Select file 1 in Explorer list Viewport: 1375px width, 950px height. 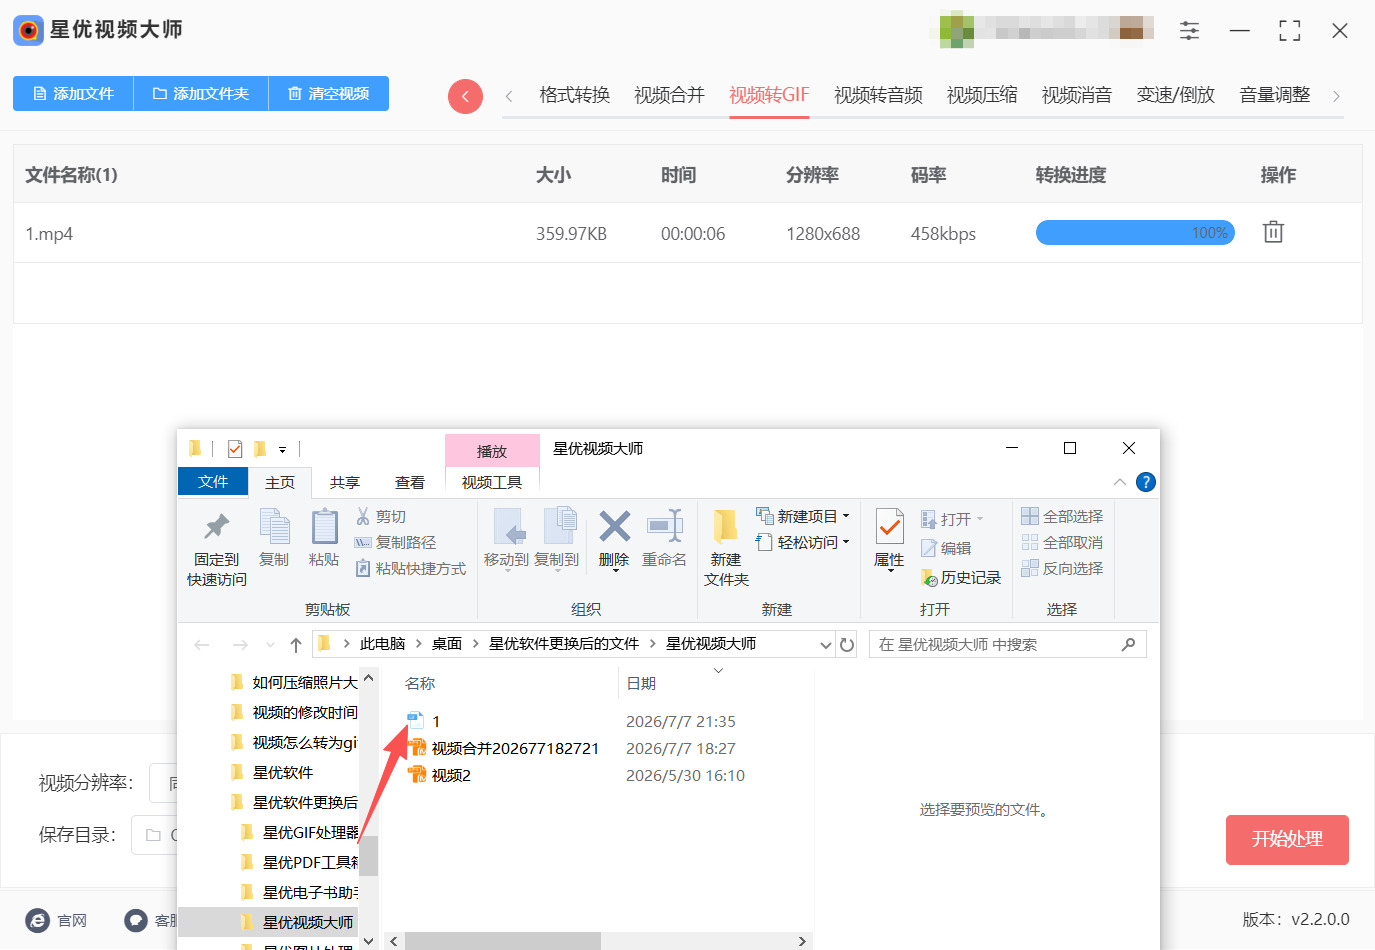pyautogui.click(x=436, y=721)
